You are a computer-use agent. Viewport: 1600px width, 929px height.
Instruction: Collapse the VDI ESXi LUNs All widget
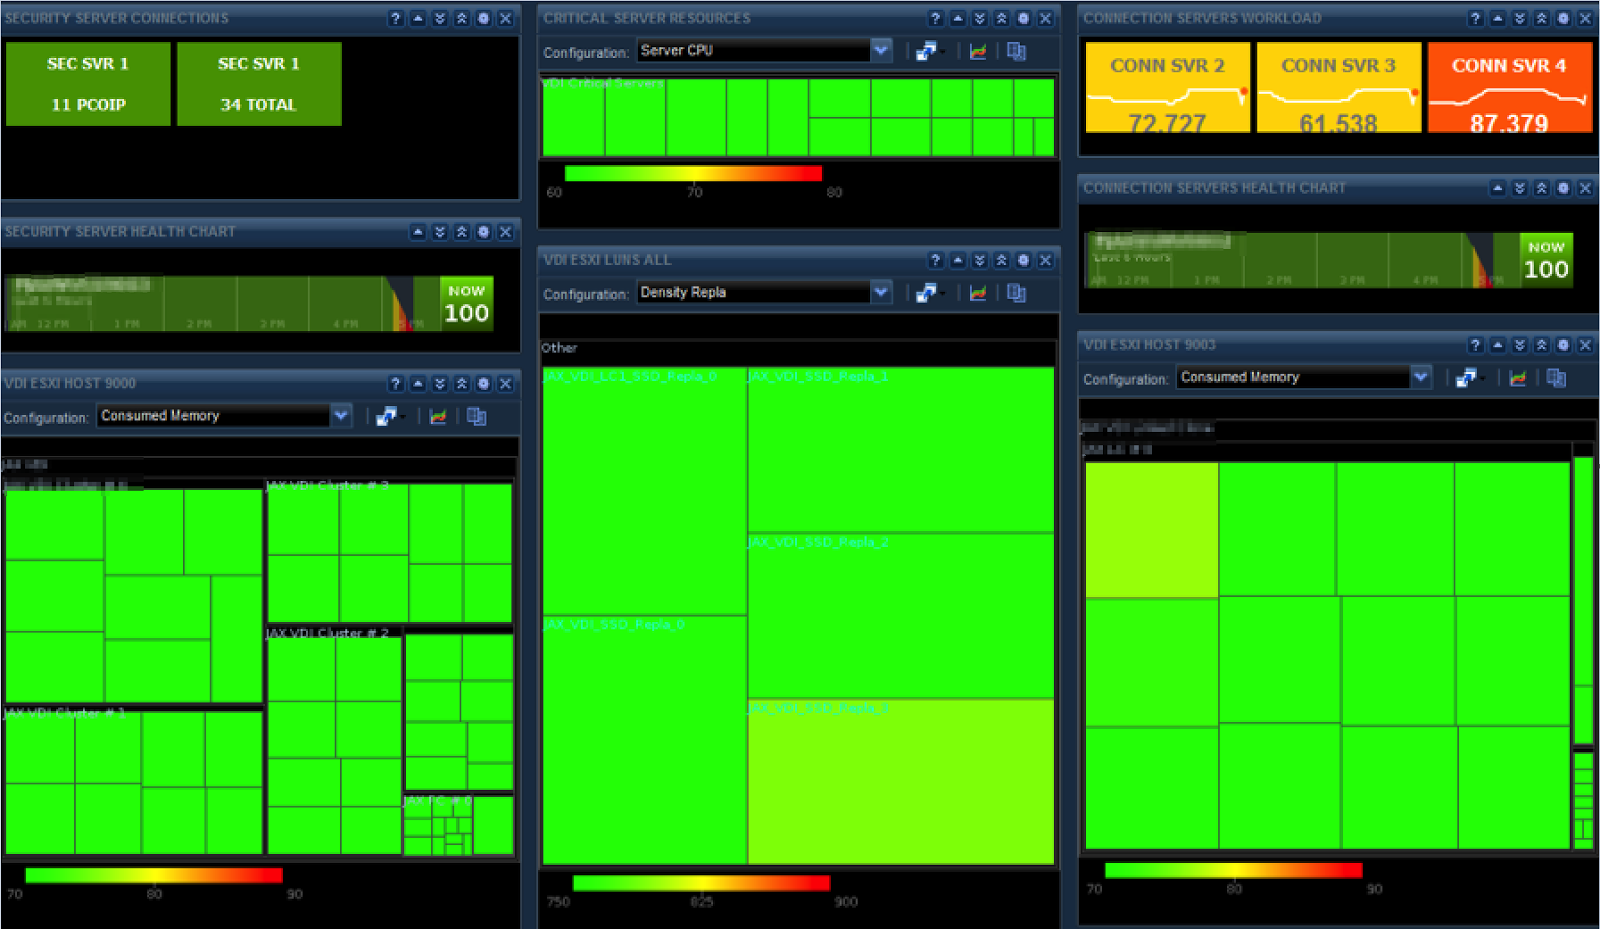[958, 260]
